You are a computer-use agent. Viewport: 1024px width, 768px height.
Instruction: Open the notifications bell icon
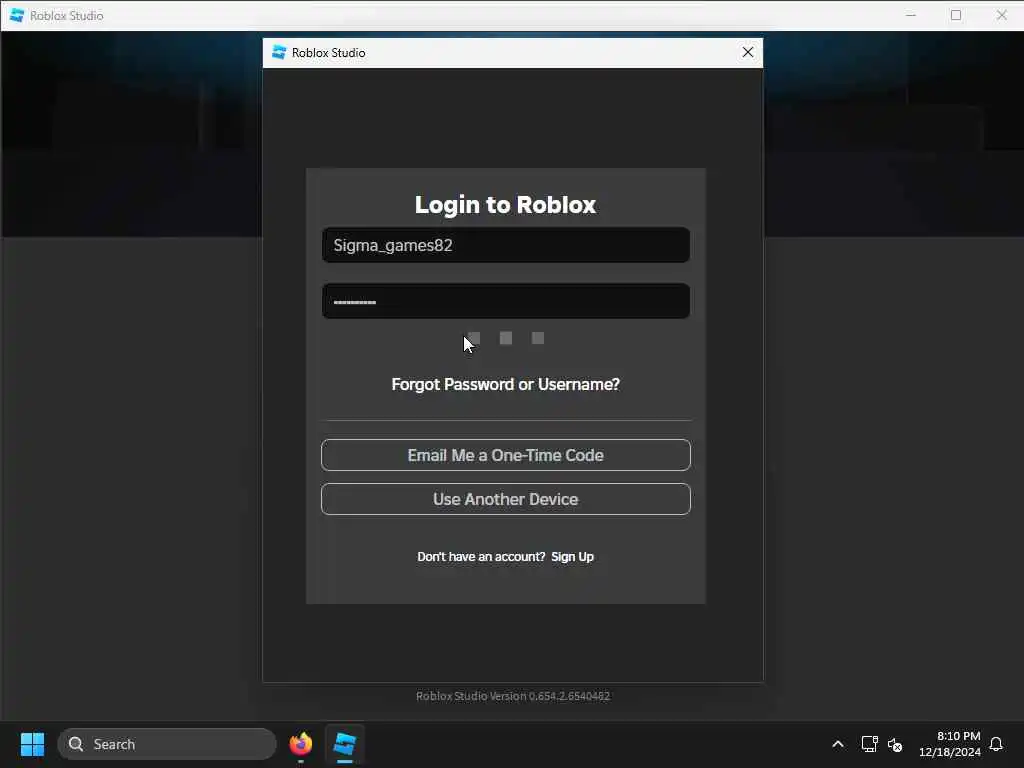click(996, 744)
